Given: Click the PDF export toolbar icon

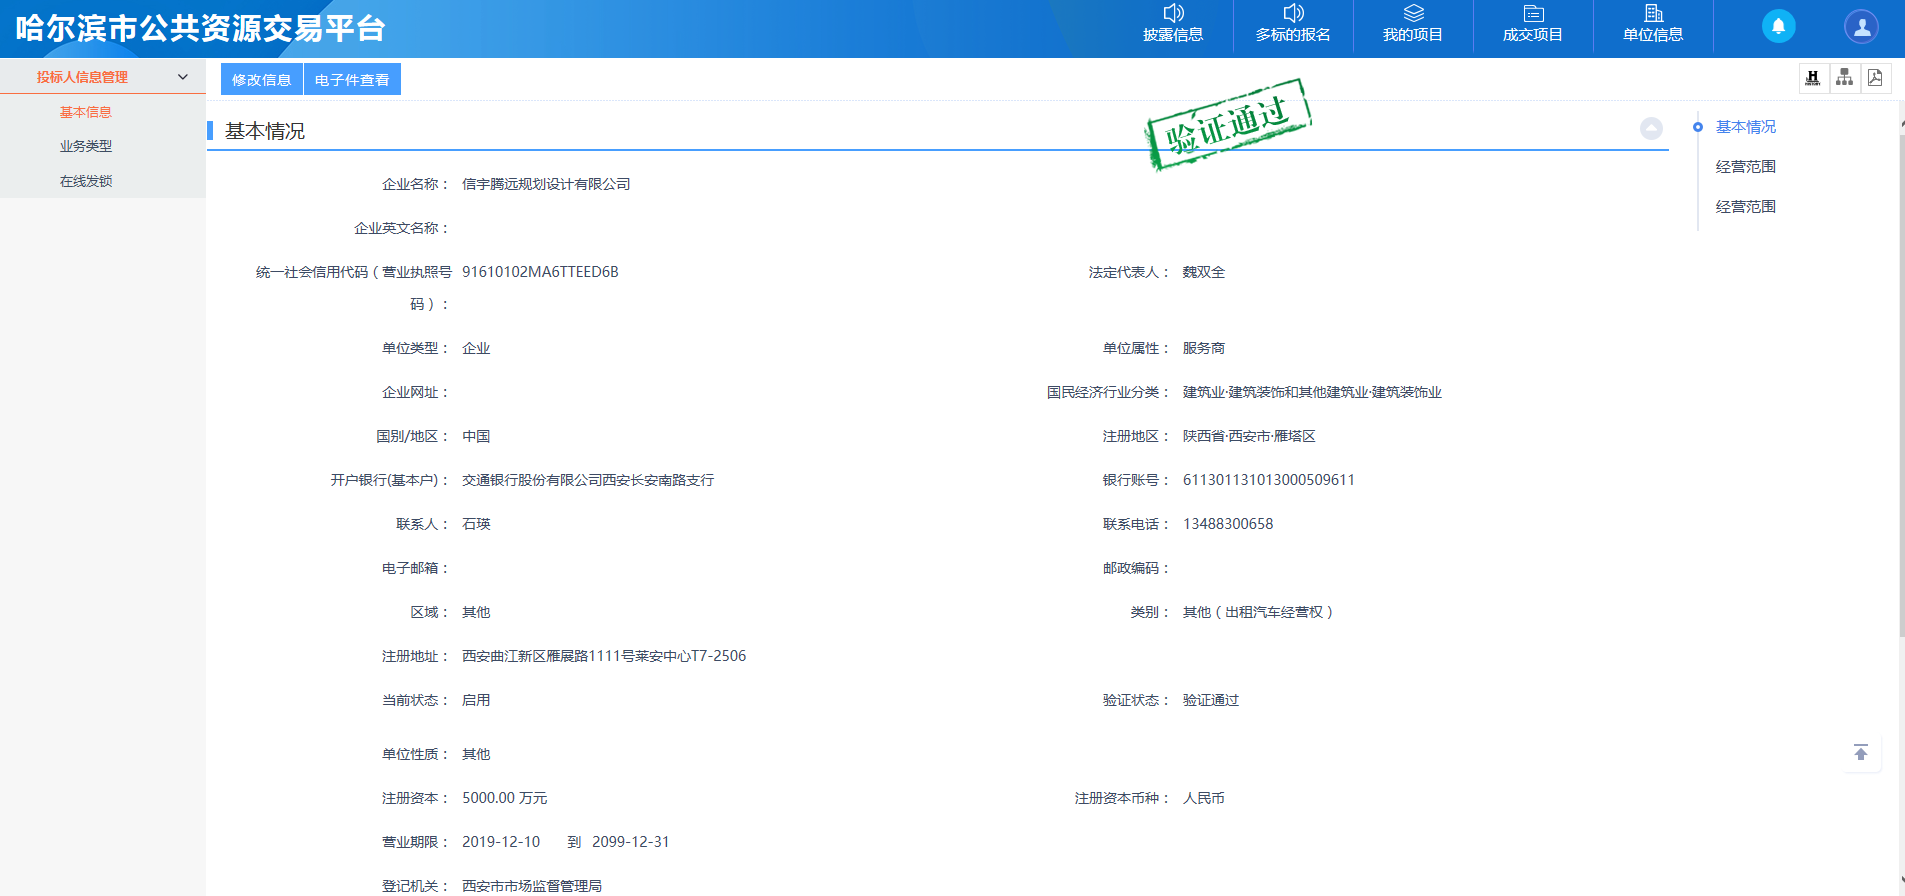Looking at the screenshot, I should tap(1875, 78).
